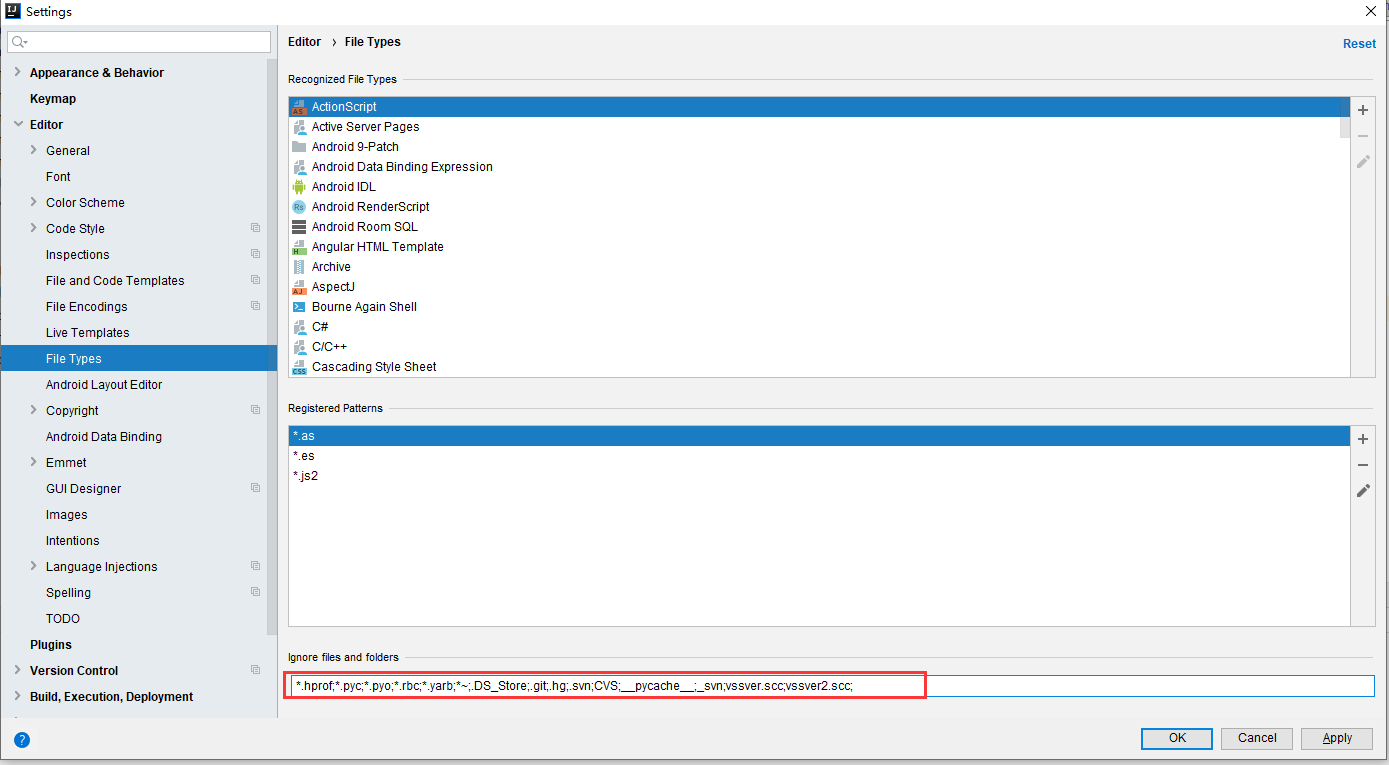Select the *.es registered pattern
Screen dimensions: 1389x765
(819, 456)
